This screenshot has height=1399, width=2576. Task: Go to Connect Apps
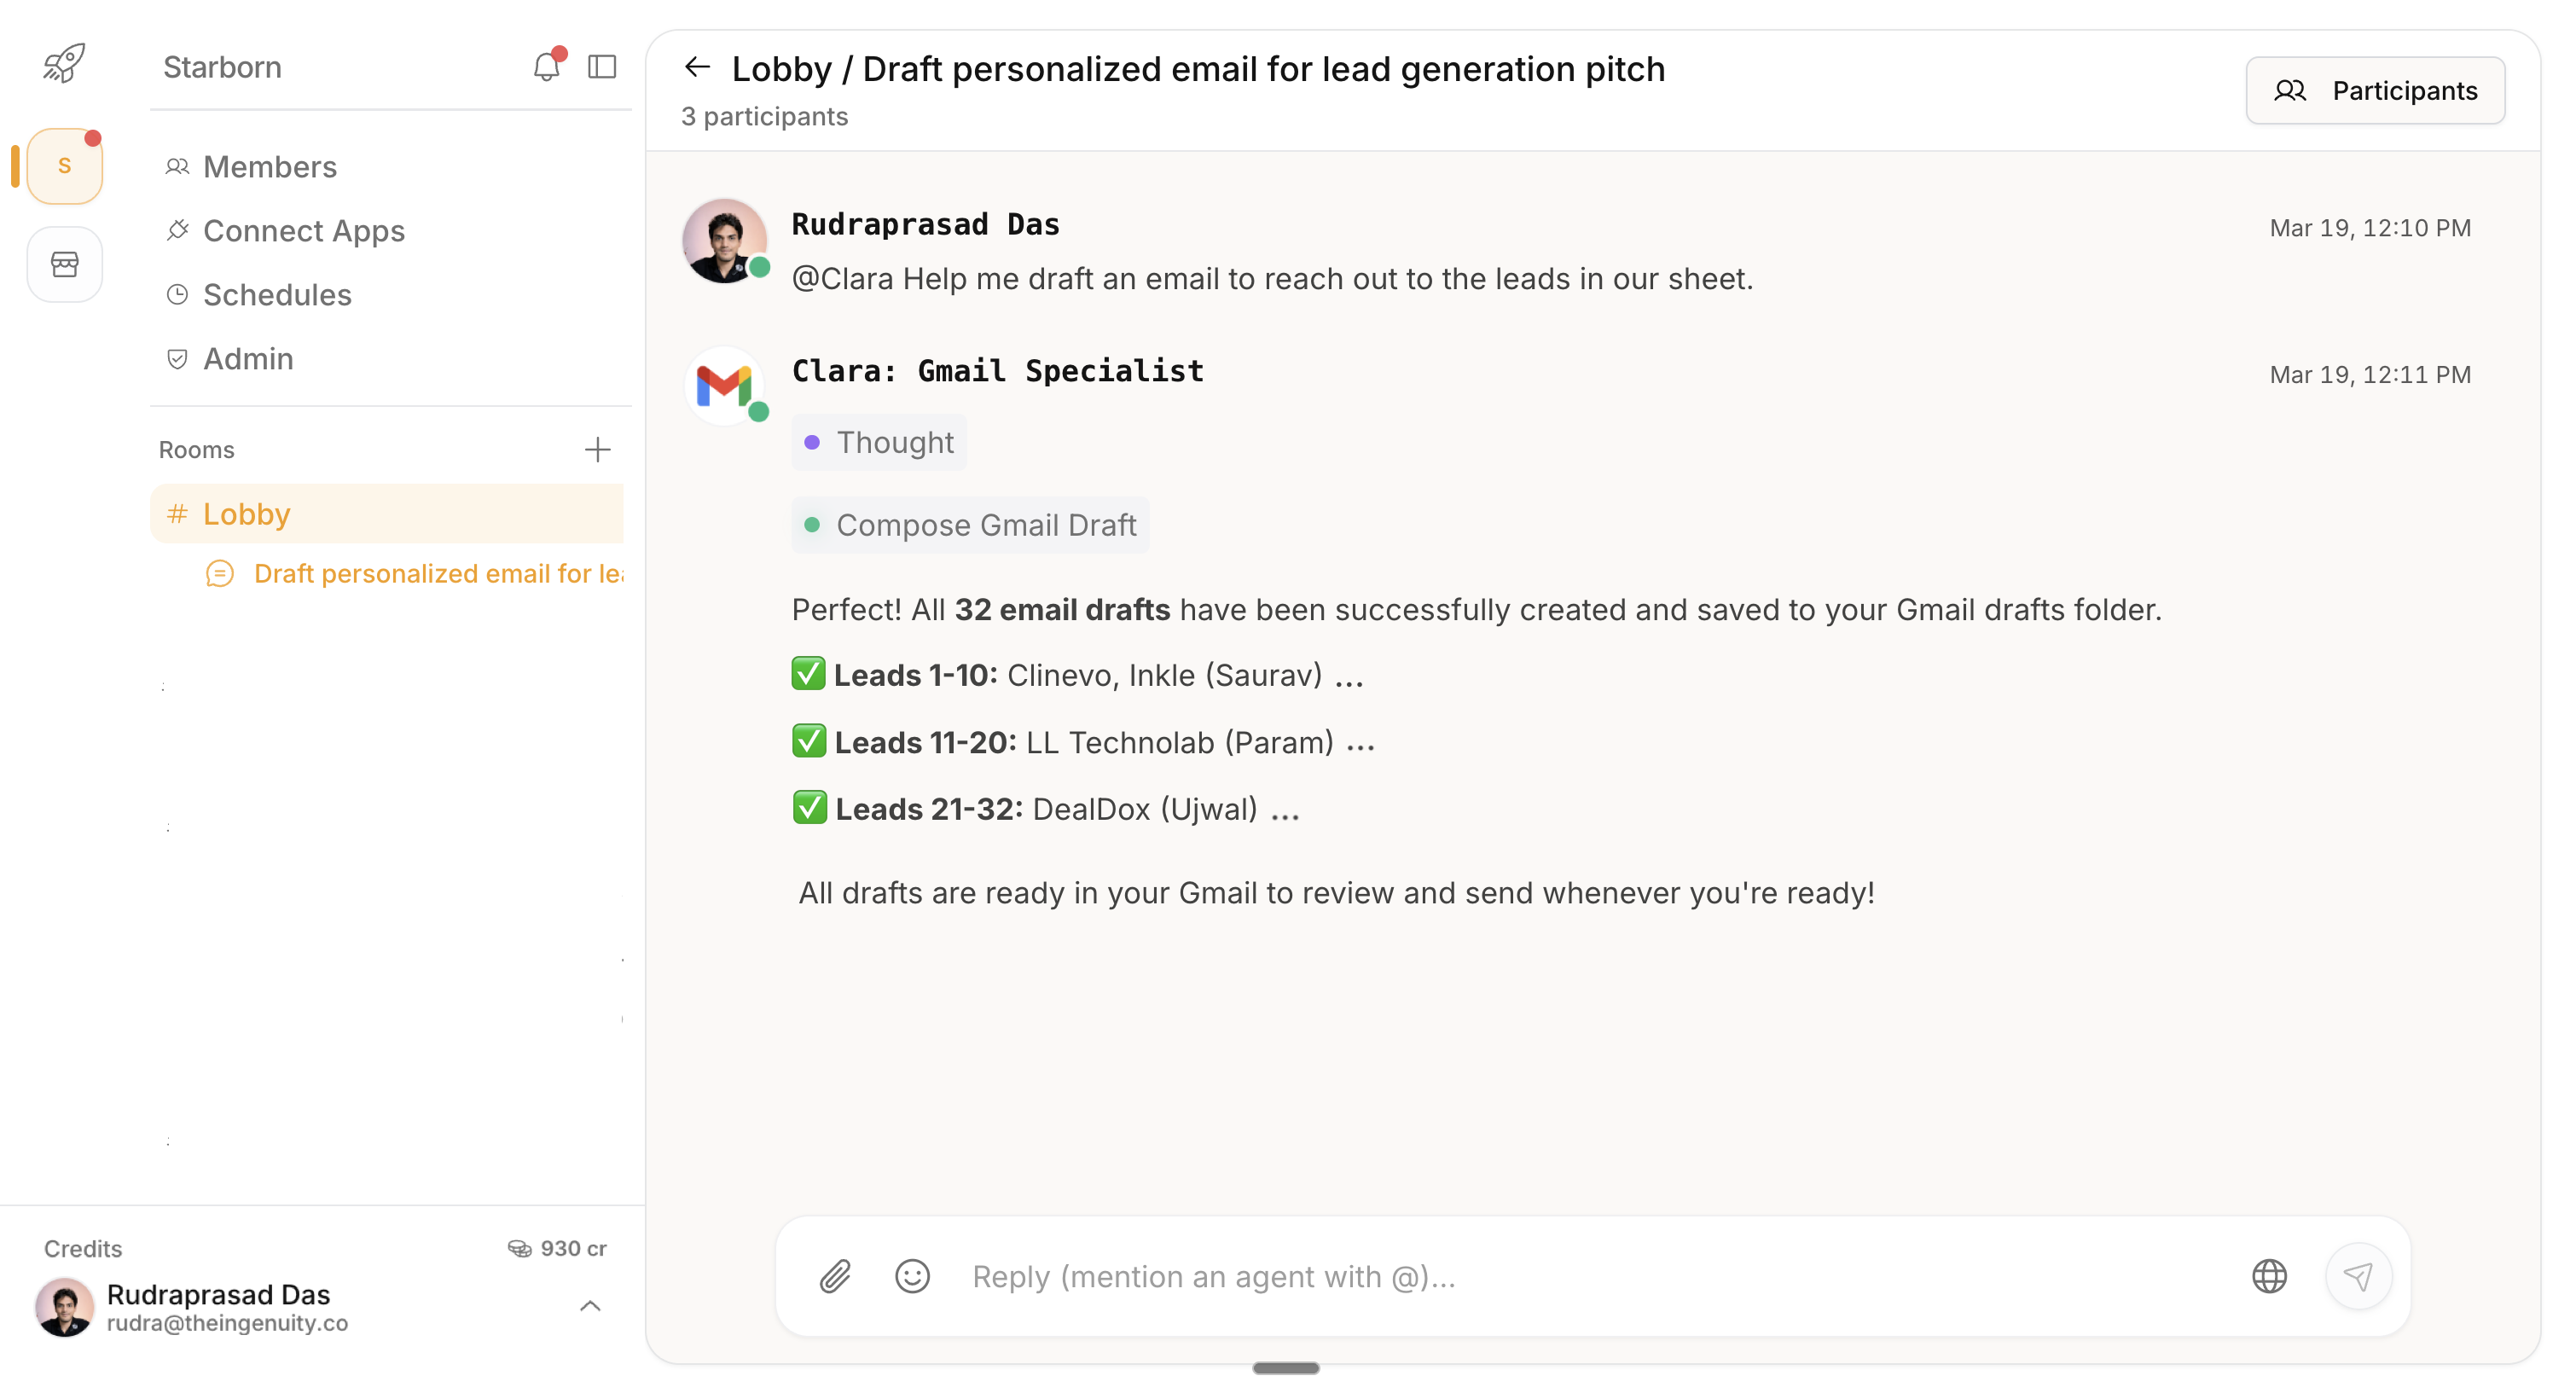pos(303,230)
